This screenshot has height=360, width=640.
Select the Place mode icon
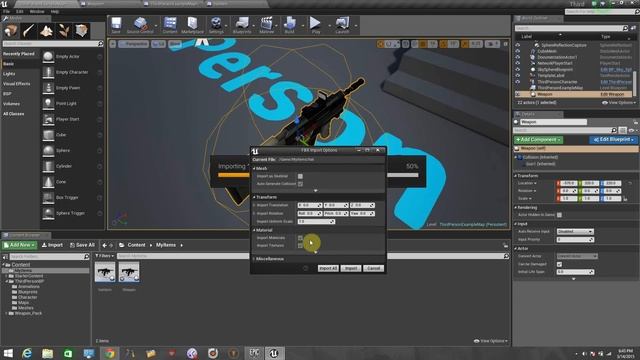[x=11, y=31]
